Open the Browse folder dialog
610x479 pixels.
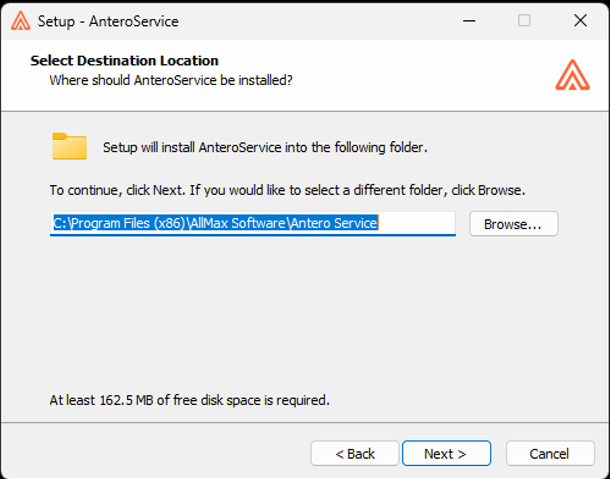[x=513, y=224]
